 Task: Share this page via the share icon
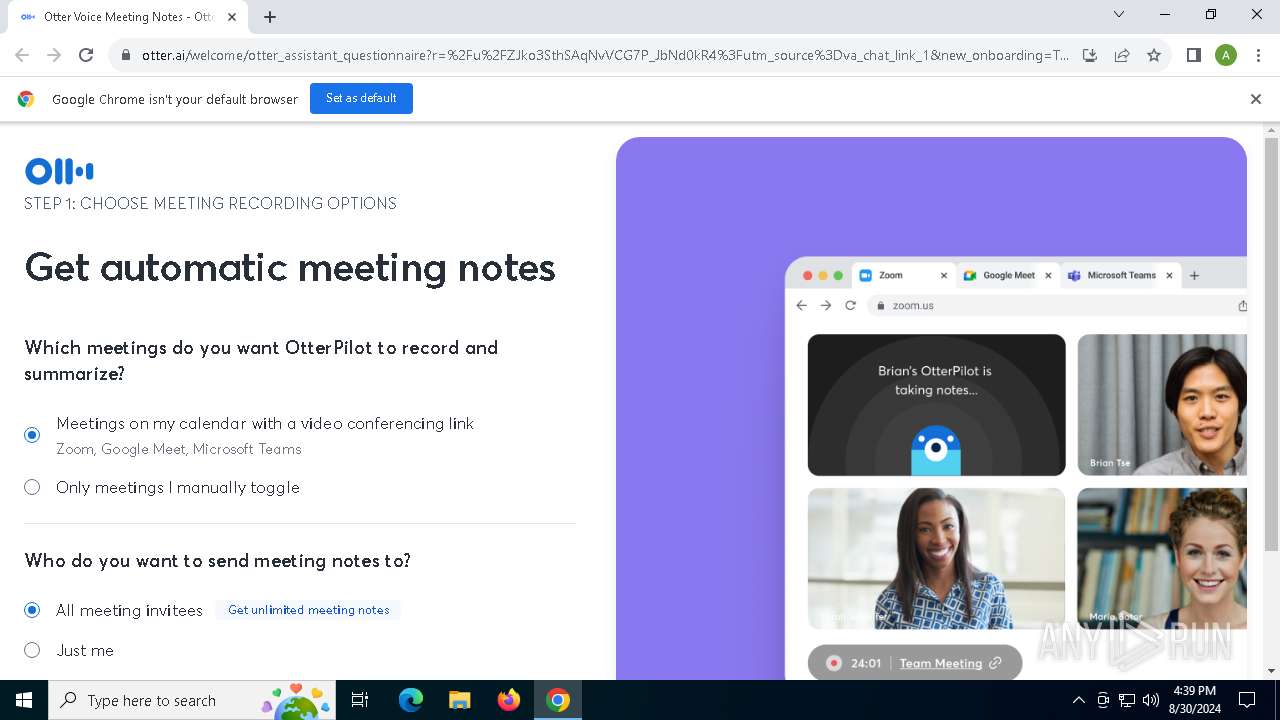pyautogui.click(x=1122, y=56)
